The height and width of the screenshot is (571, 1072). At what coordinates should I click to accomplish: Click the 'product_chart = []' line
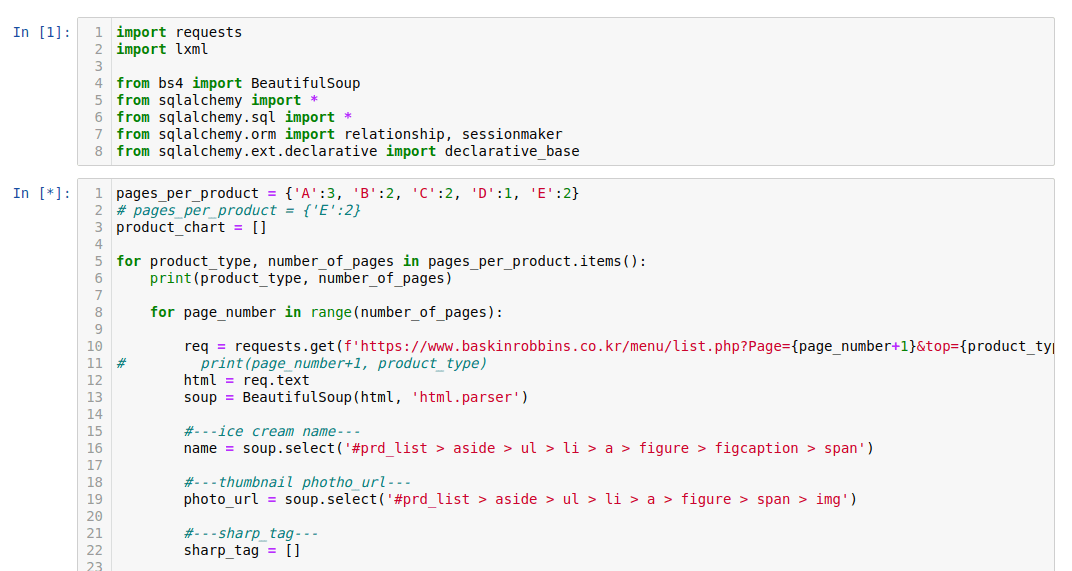tap(191, 227)
